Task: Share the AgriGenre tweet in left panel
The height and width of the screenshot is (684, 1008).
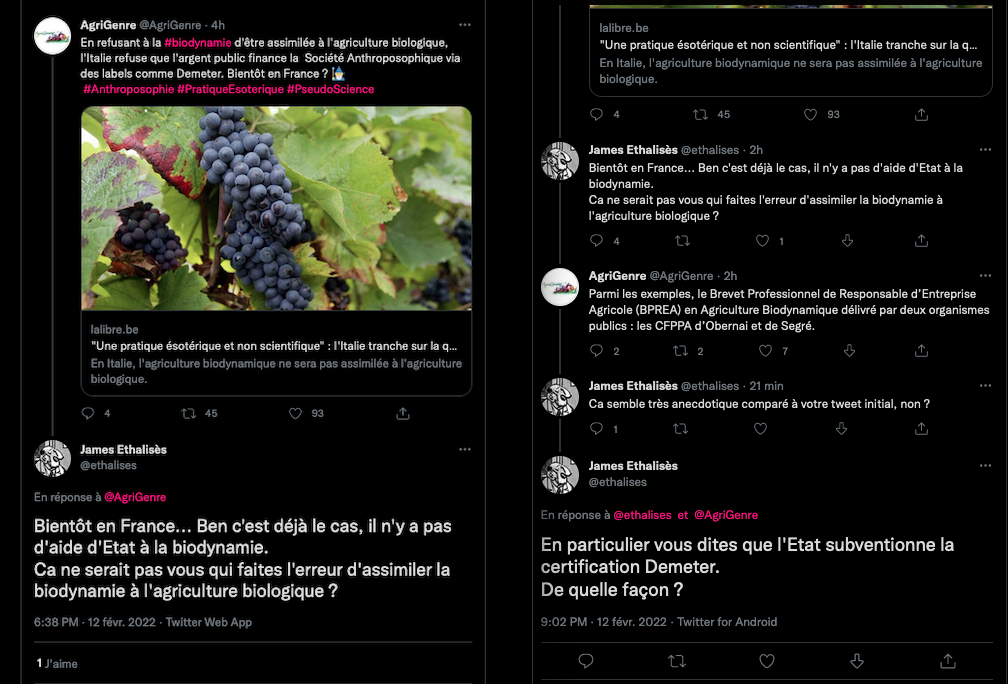Action: (x=403, y=413)
